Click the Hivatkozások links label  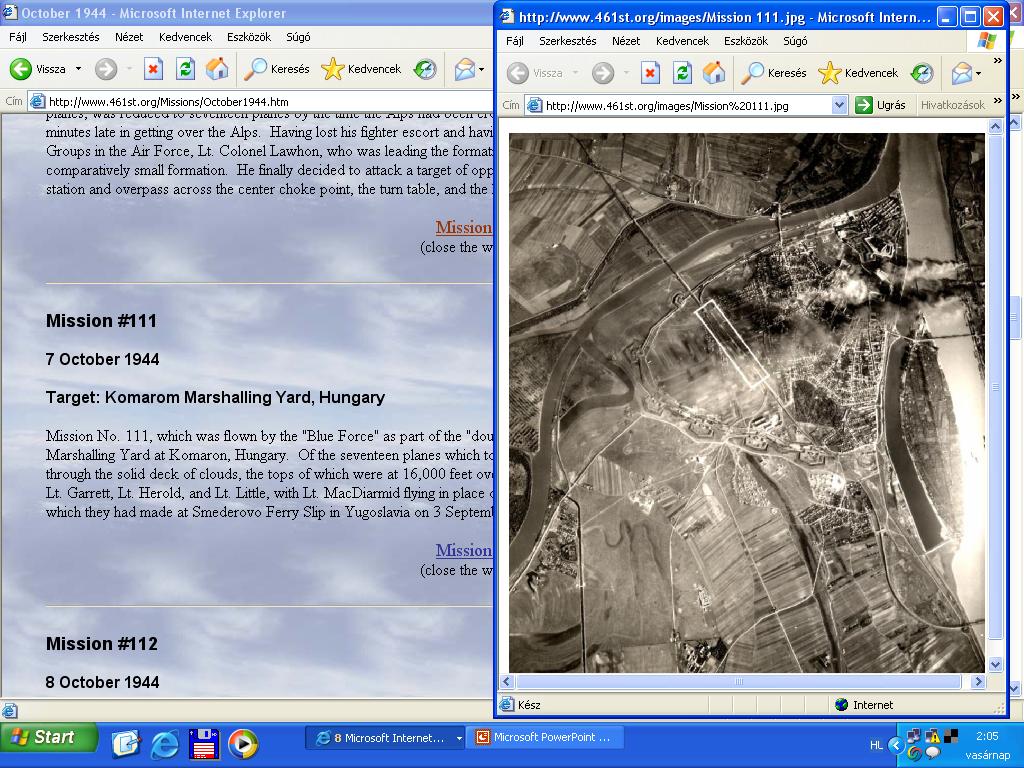(952, 104)
